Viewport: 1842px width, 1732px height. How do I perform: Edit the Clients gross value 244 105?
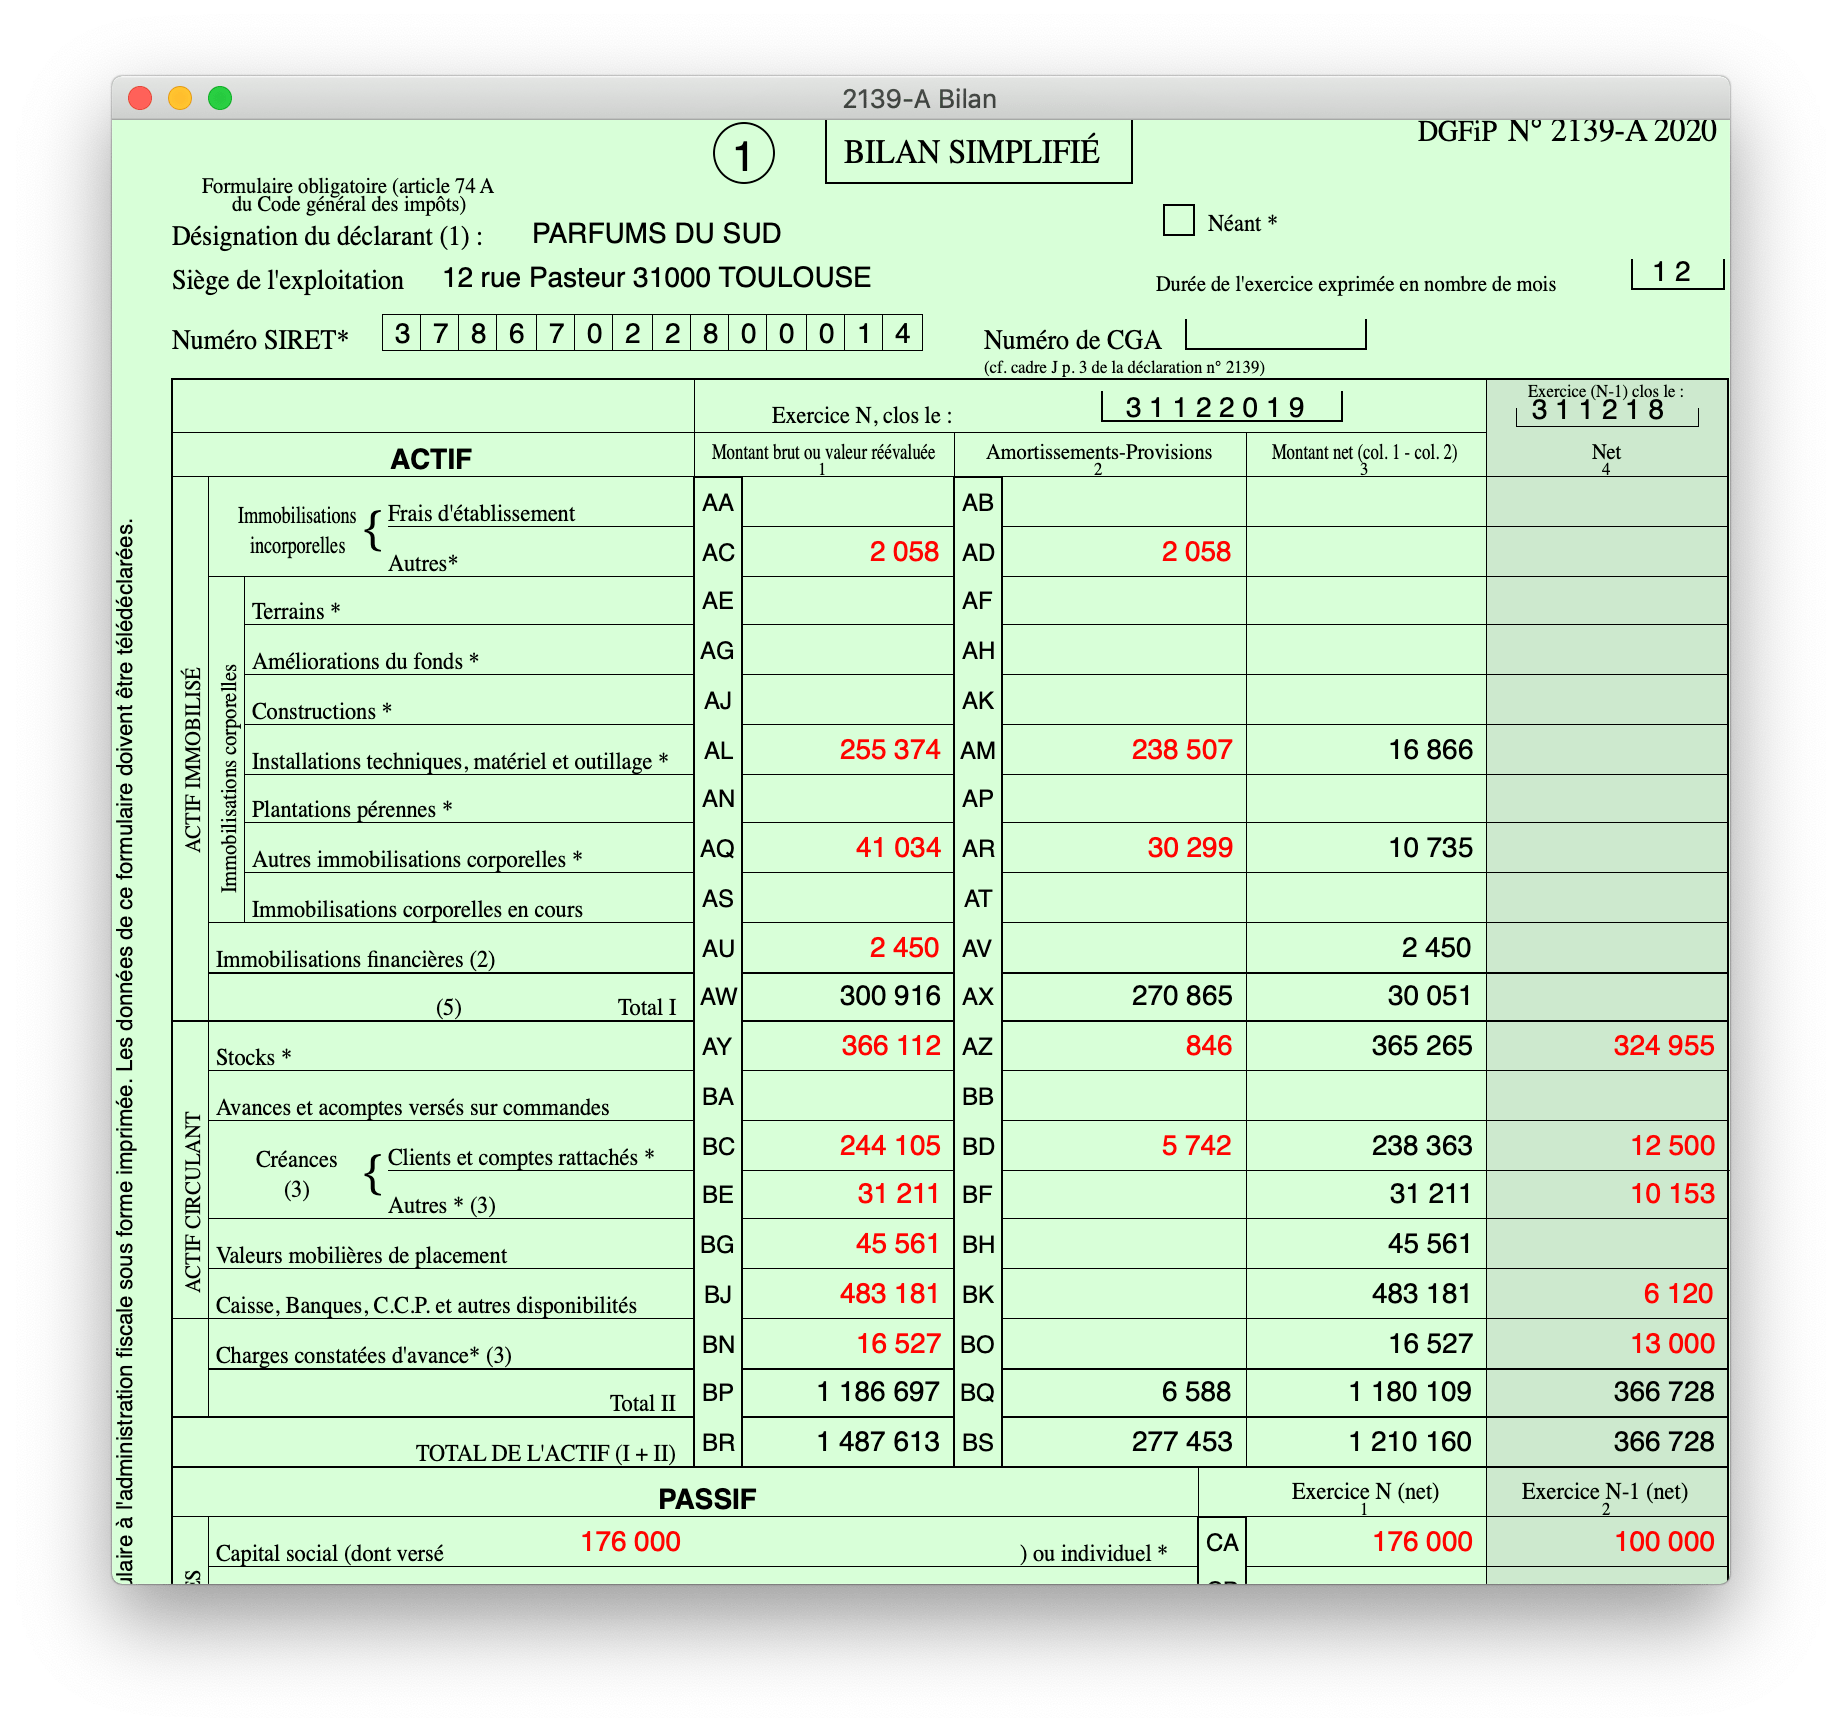click(848, 1145)
